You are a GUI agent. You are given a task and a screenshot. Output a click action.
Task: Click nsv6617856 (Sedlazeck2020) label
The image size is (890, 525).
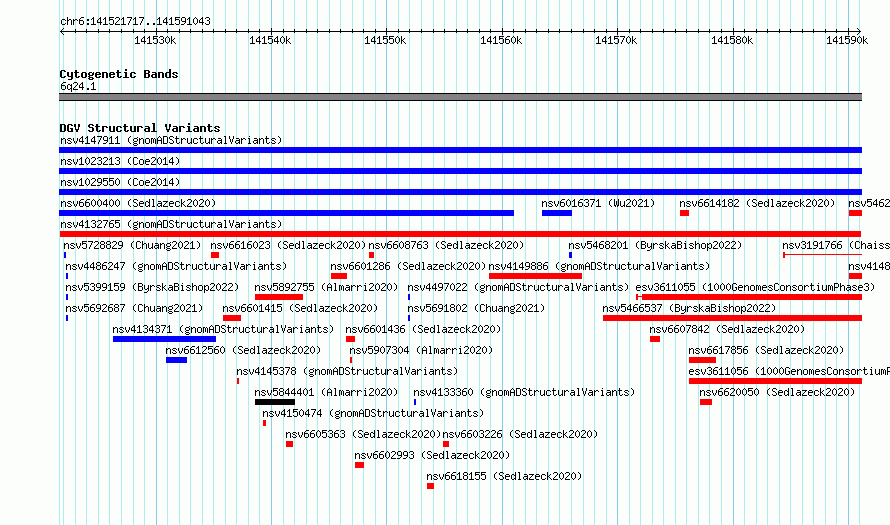[x=766, y=350]
